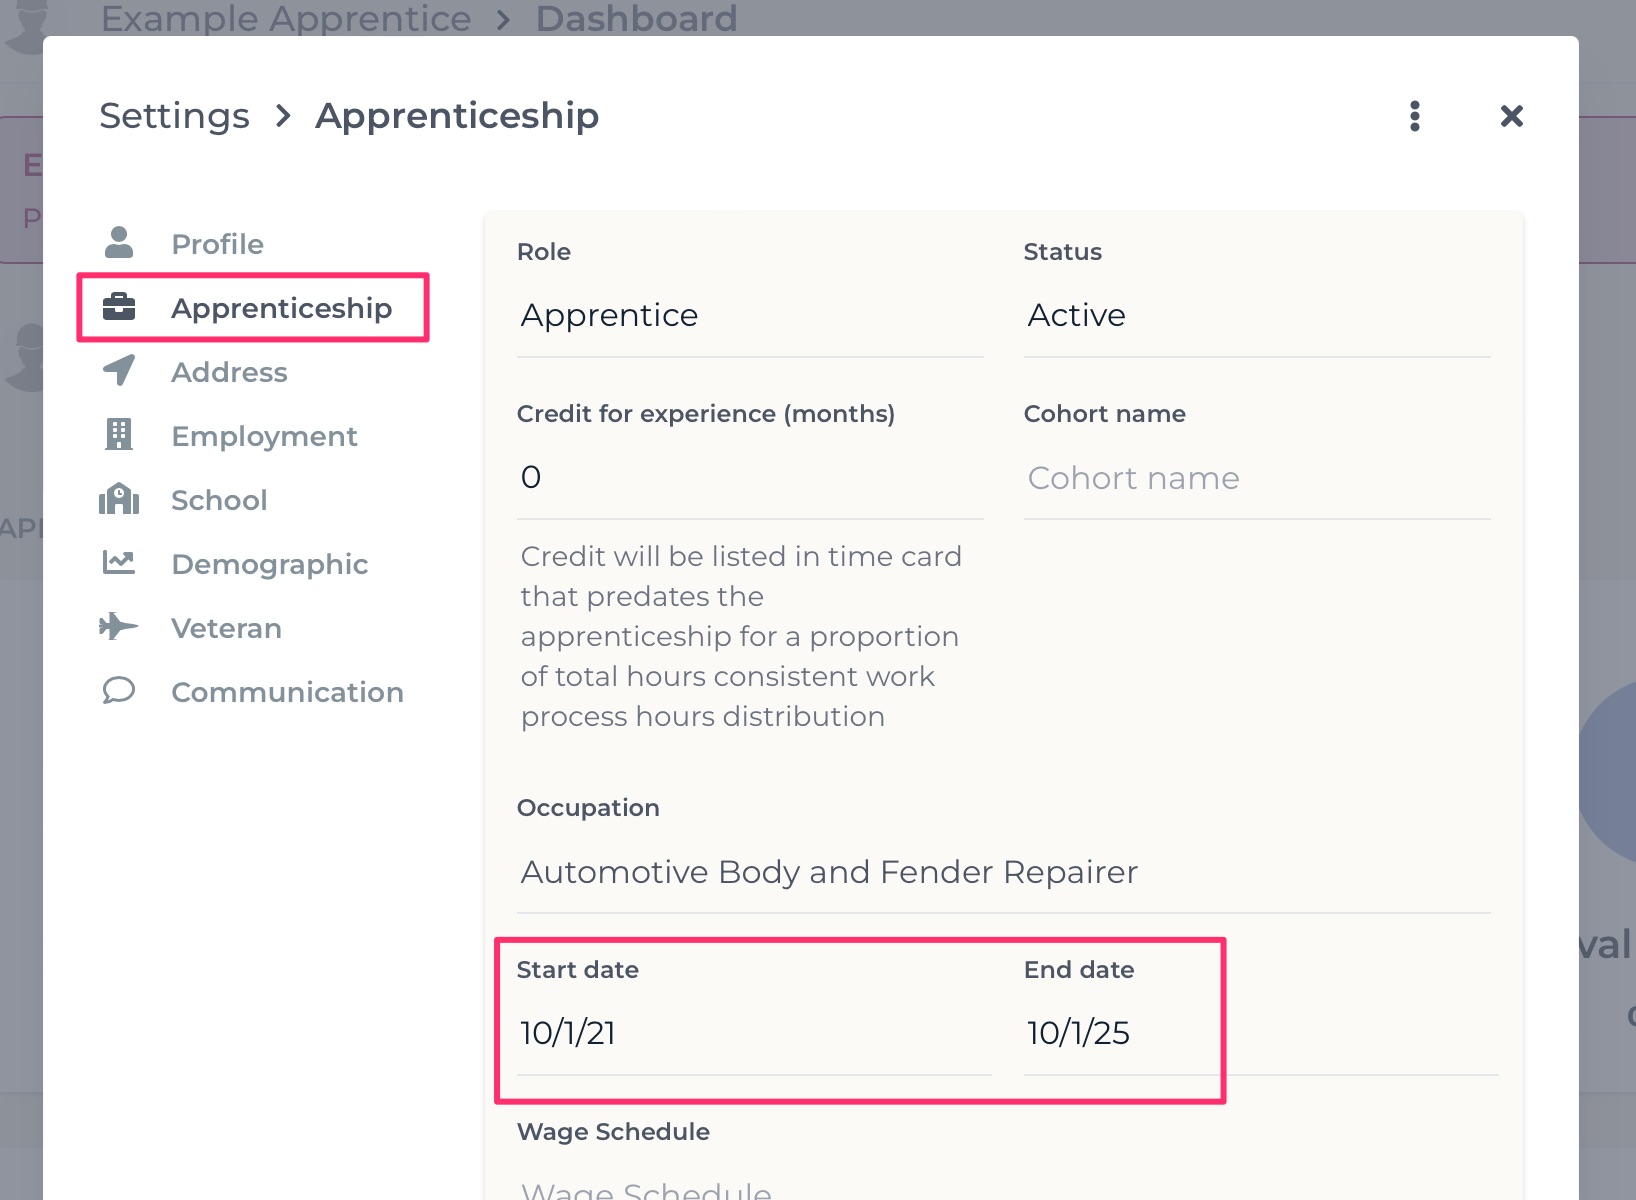Select the Communication settings section
Screen dimensions: 1636x1200
287,692
